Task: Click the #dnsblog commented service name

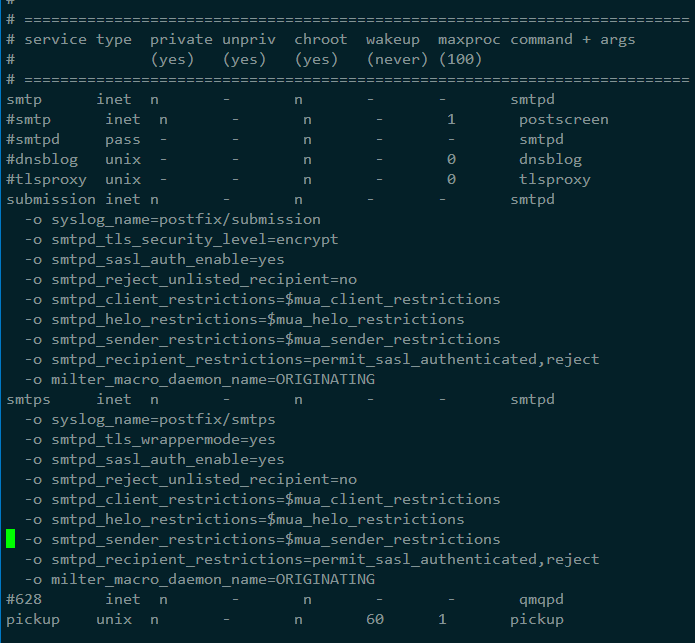Action: point(42,159)
